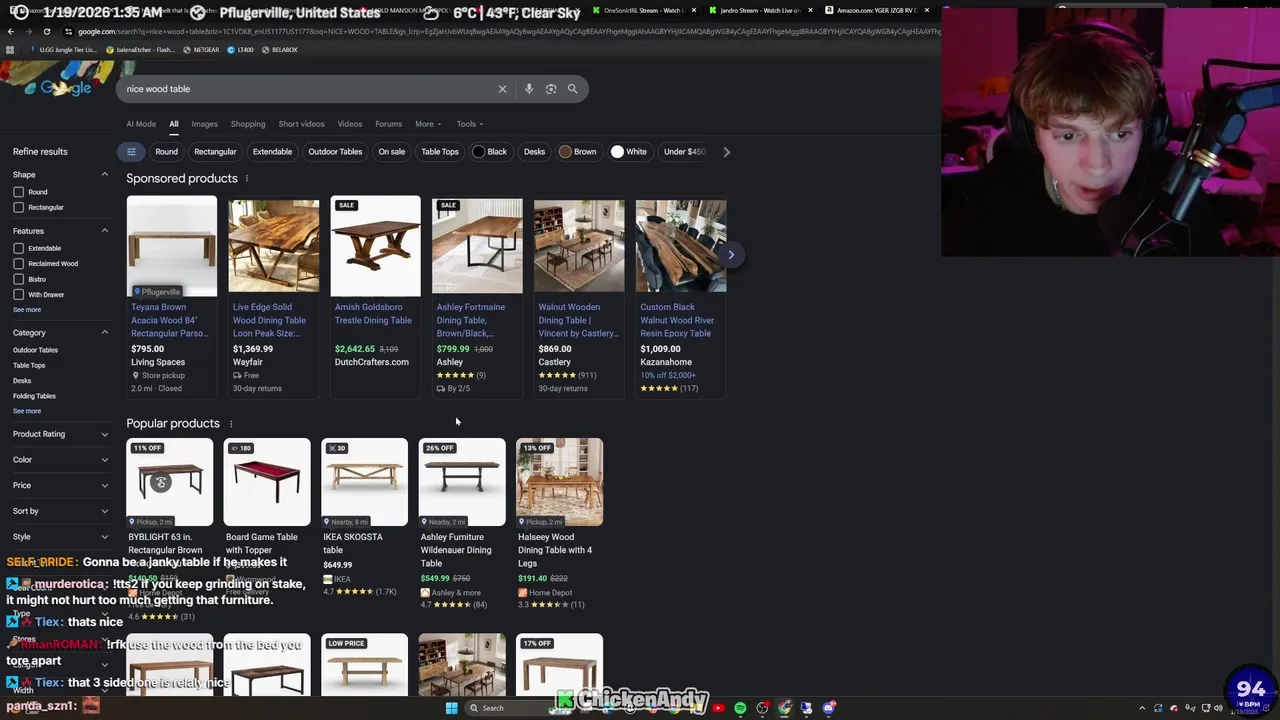Apply the Under $450 price chip
The height and width of the screenshot is (720, 1280).
[x=684, y=152]
